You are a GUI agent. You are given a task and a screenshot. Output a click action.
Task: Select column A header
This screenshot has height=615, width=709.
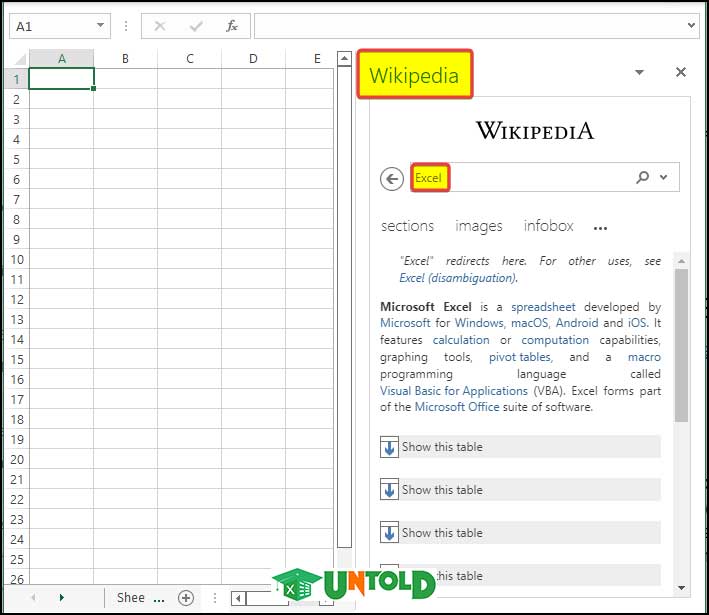[61, 58]
